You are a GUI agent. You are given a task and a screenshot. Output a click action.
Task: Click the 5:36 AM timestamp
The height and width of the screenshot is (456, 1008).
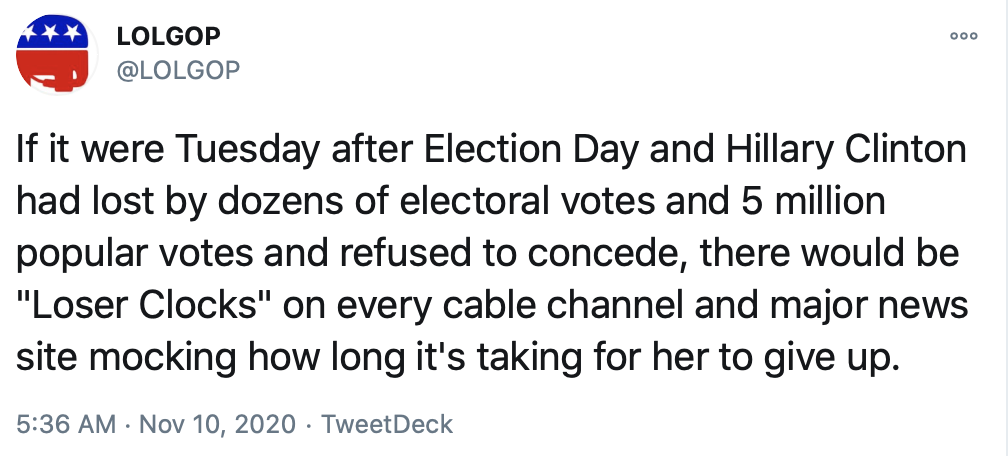coord(66,424)
